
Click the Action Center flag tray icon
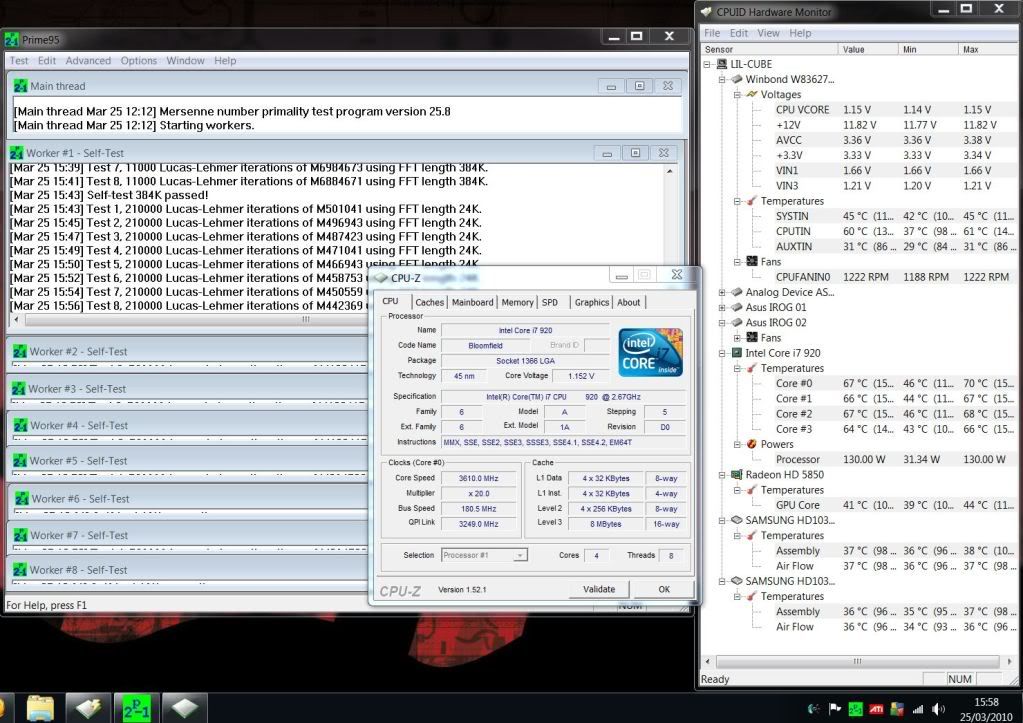pyautogui.click(x=834, y=709)
